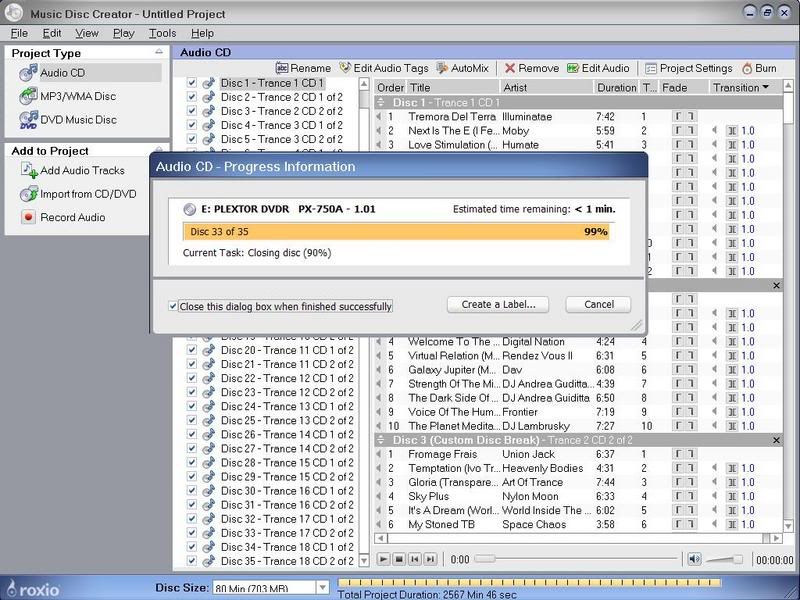
Task: Uncheck Disc 3 - Trance 2 CD 2 of 2
Action: click(191, 111)
